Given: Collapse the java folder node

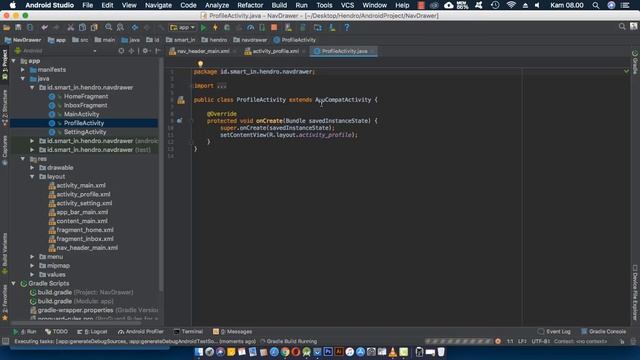Looking at the screenshot, I should 23,79.
